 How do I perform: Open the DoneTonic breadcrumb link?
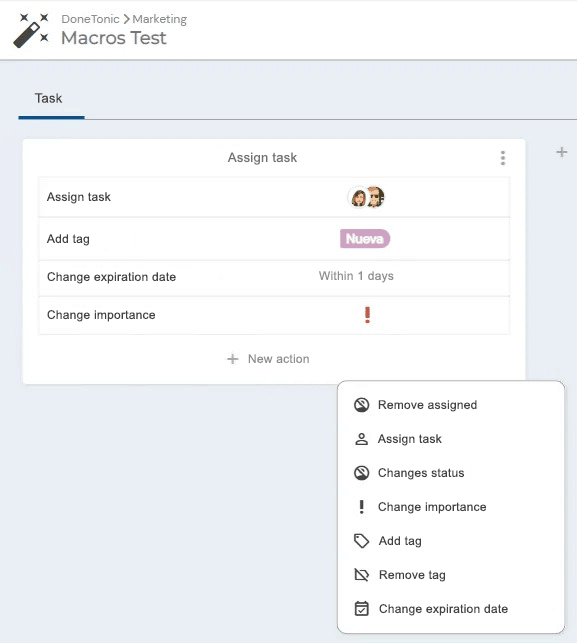coord(90,19)
